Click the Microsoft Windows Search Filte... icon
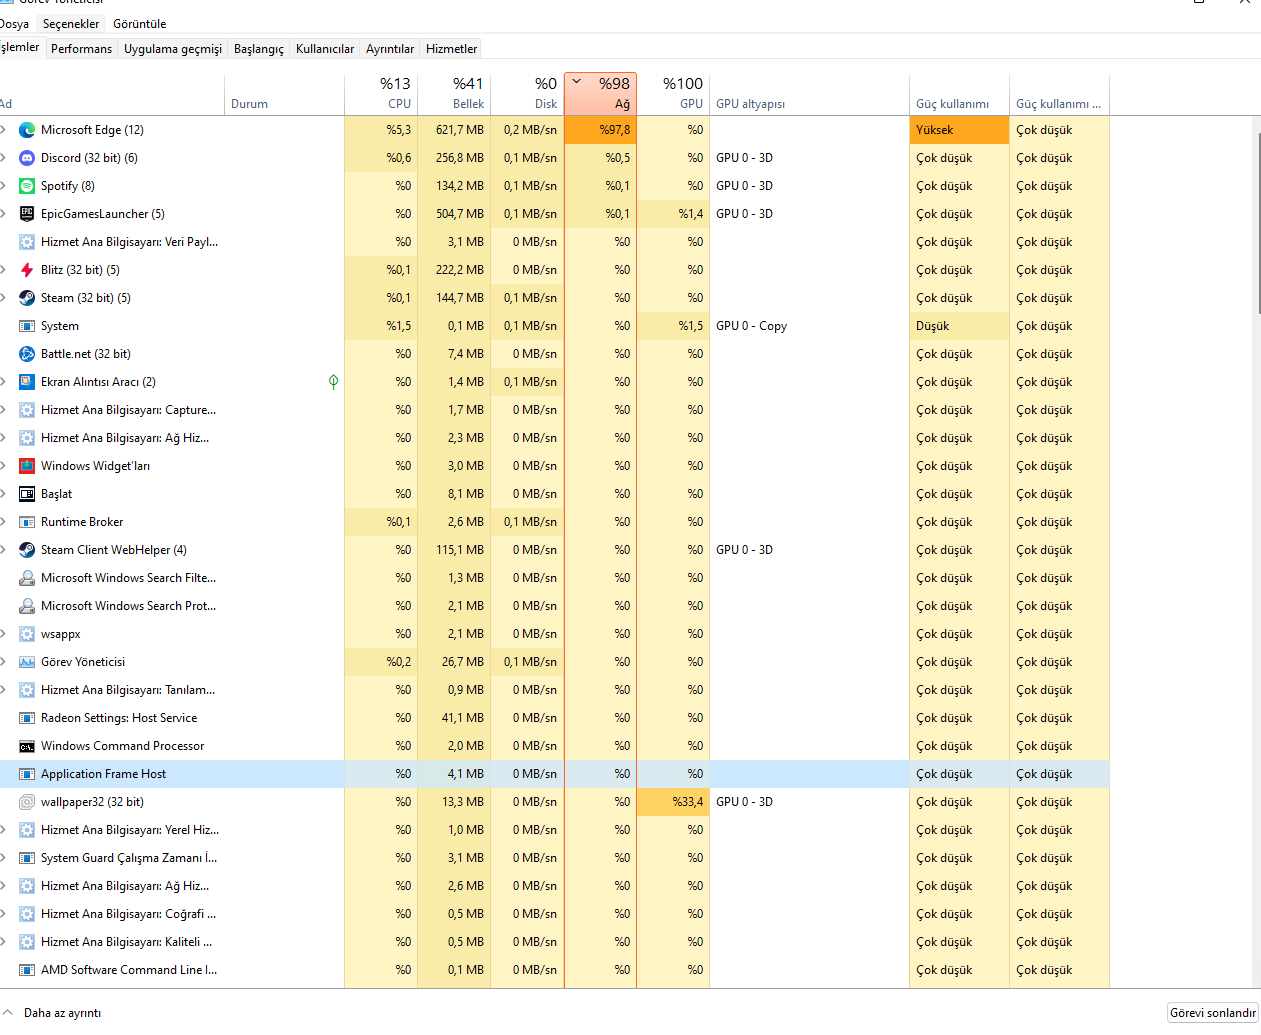1261x1035 pixels. [27, 578]
